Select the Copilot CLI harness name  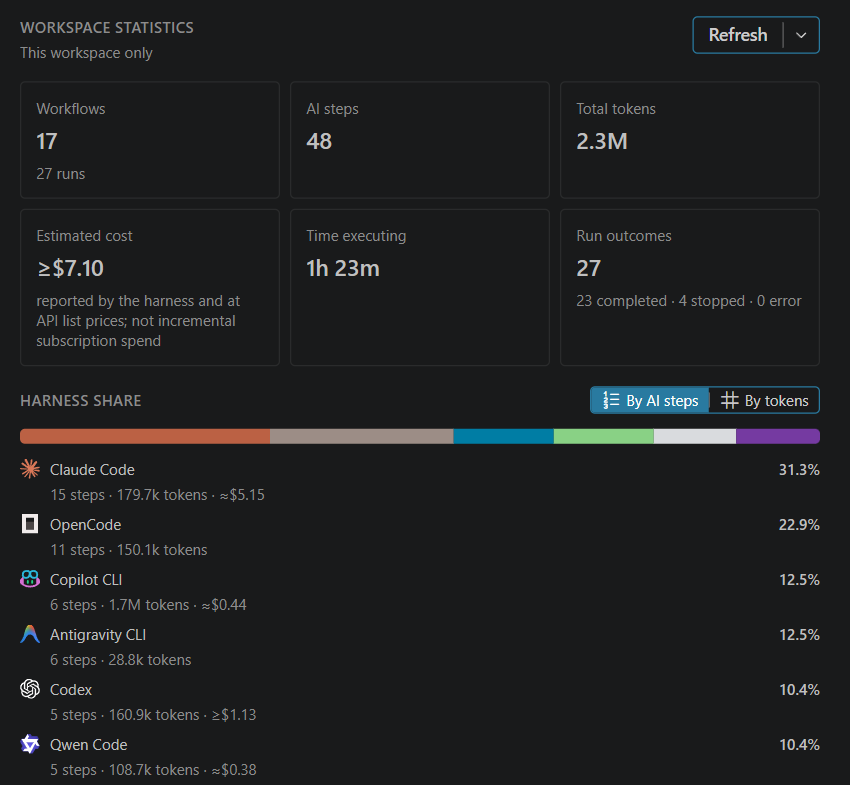click(x=86, y=580)
